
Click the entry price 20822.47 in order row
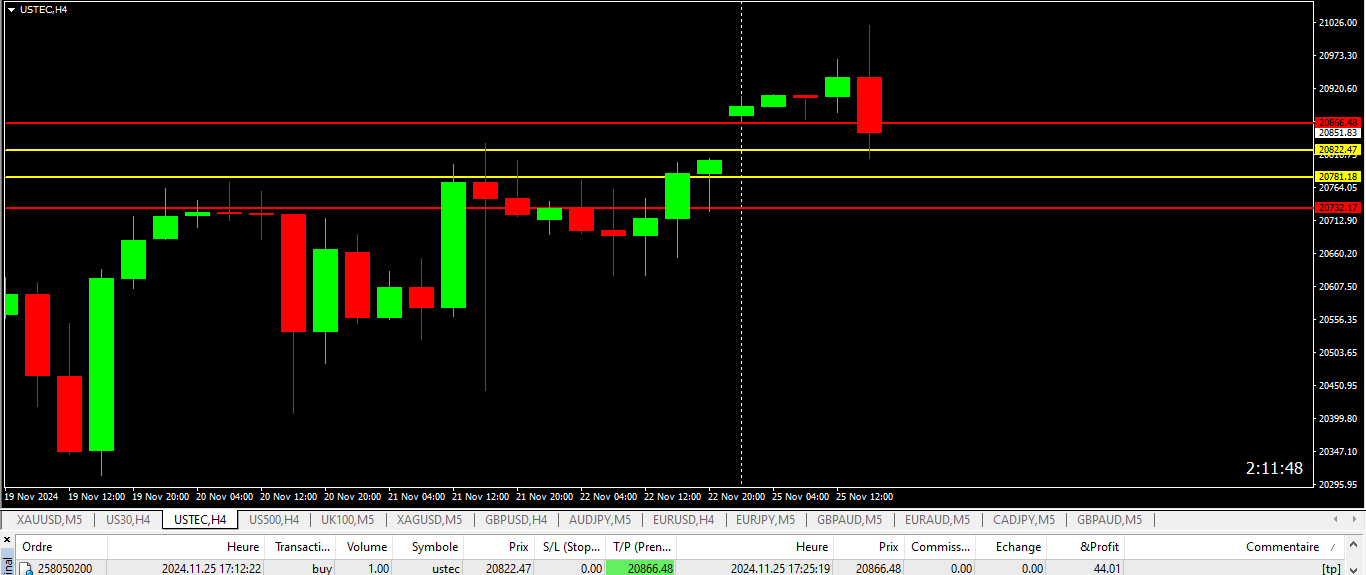[x=508, y=568]
